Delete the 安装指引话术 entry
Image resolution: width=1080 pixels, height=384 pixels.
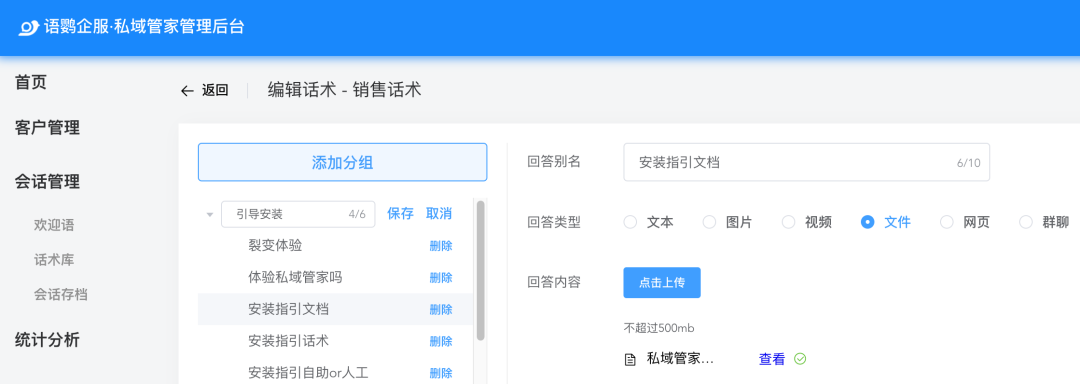441,341
